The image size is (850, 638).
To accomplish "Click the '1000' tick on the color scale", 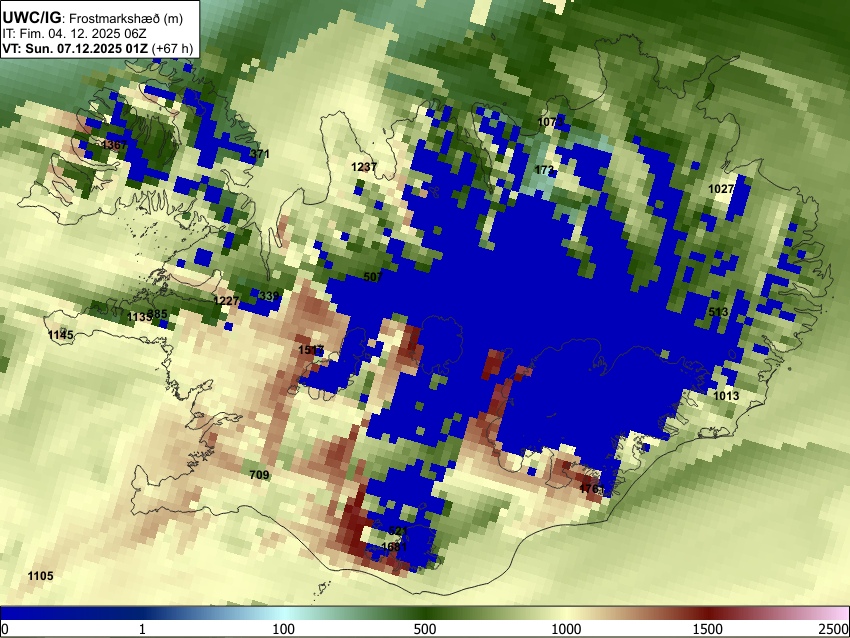I will [x=566, y=629].
